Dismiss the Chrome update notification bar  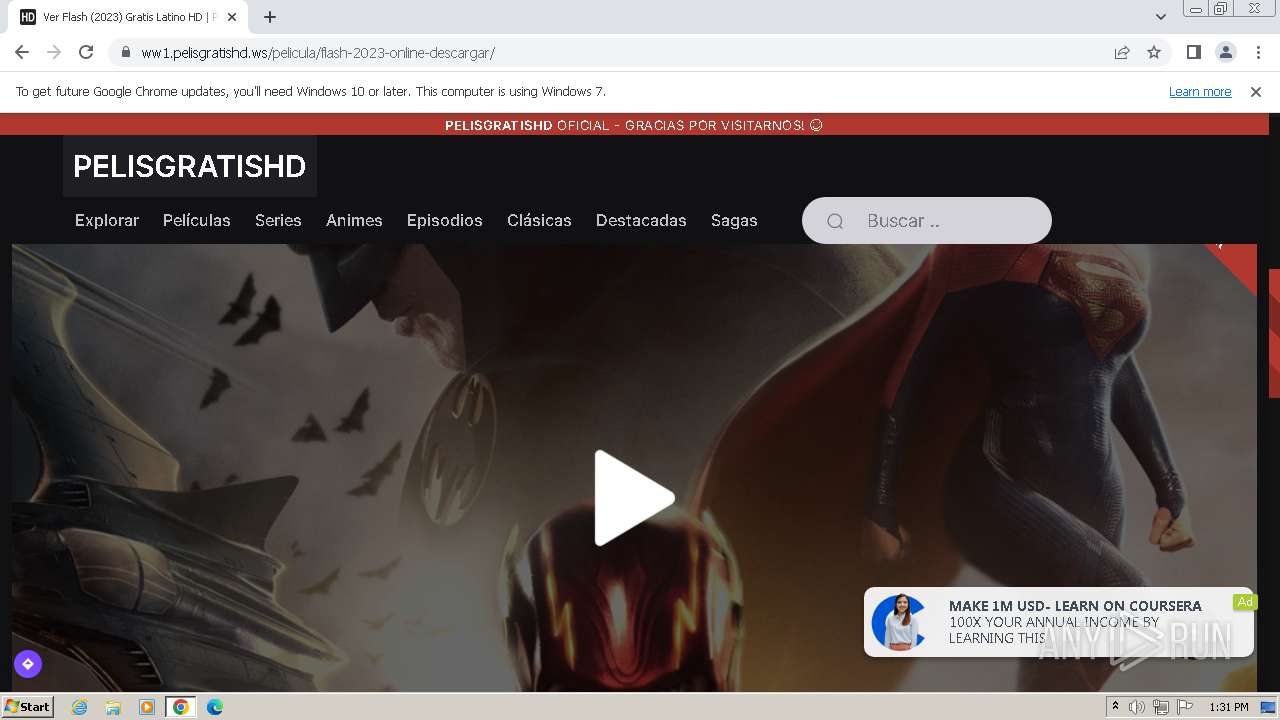tap(1256, 91)
